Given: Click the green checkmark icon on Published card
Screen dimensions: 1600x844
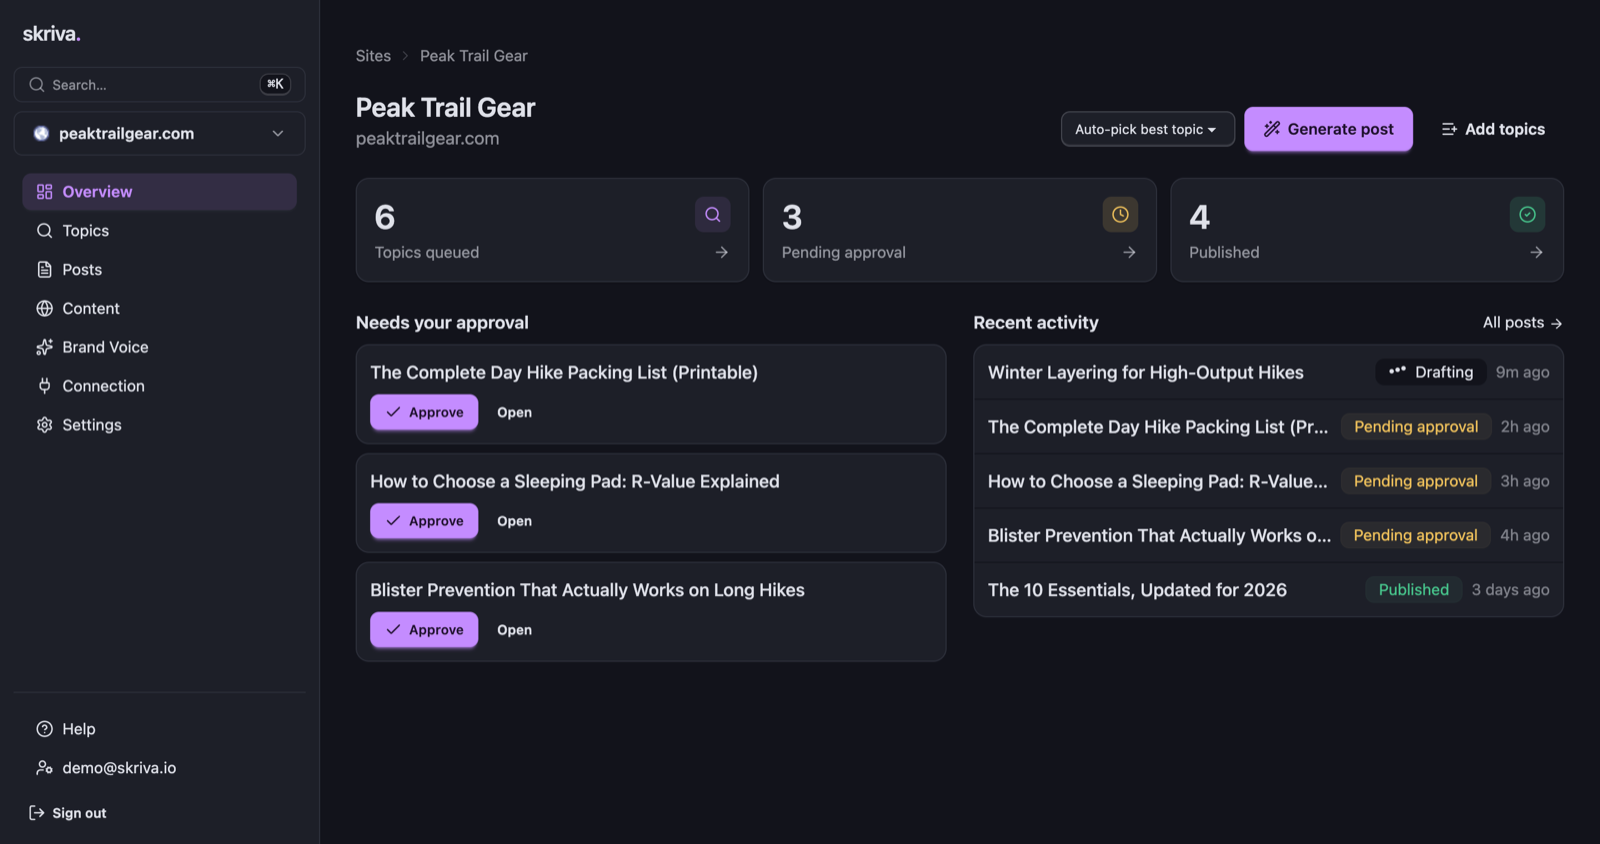Looking at the screenshot, I should [x=1527, y=214].
